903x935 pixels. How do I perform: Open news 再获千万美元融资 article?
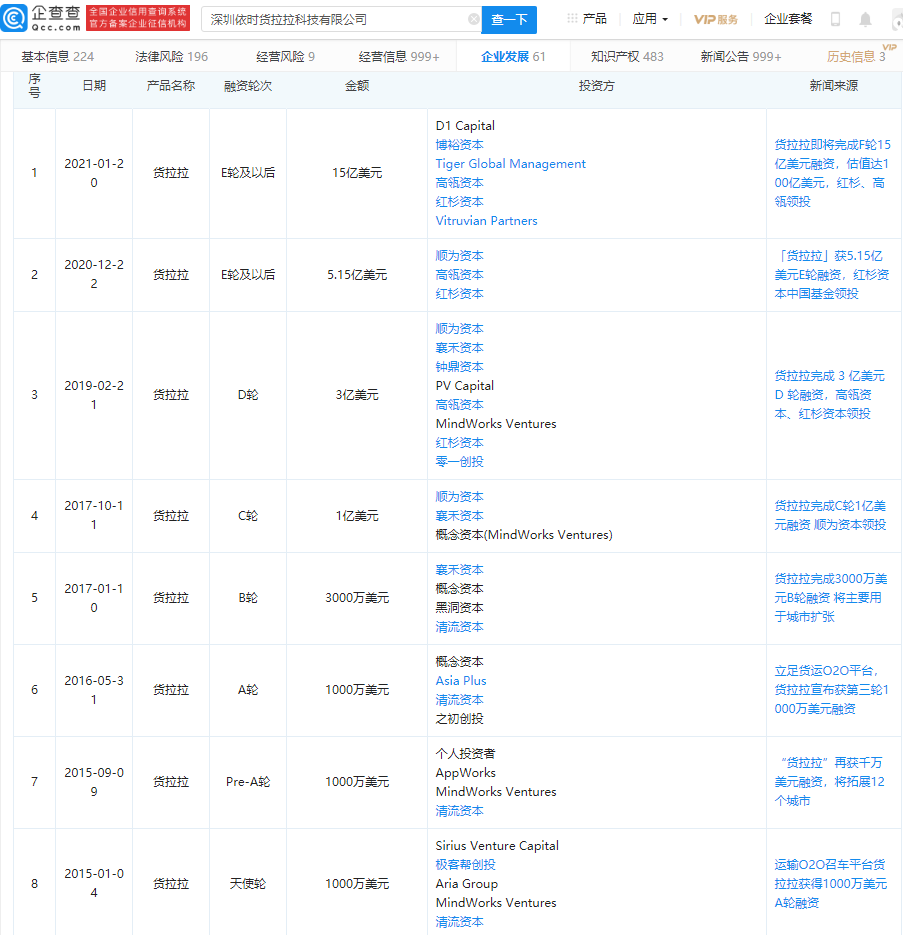tap(830, 782)
